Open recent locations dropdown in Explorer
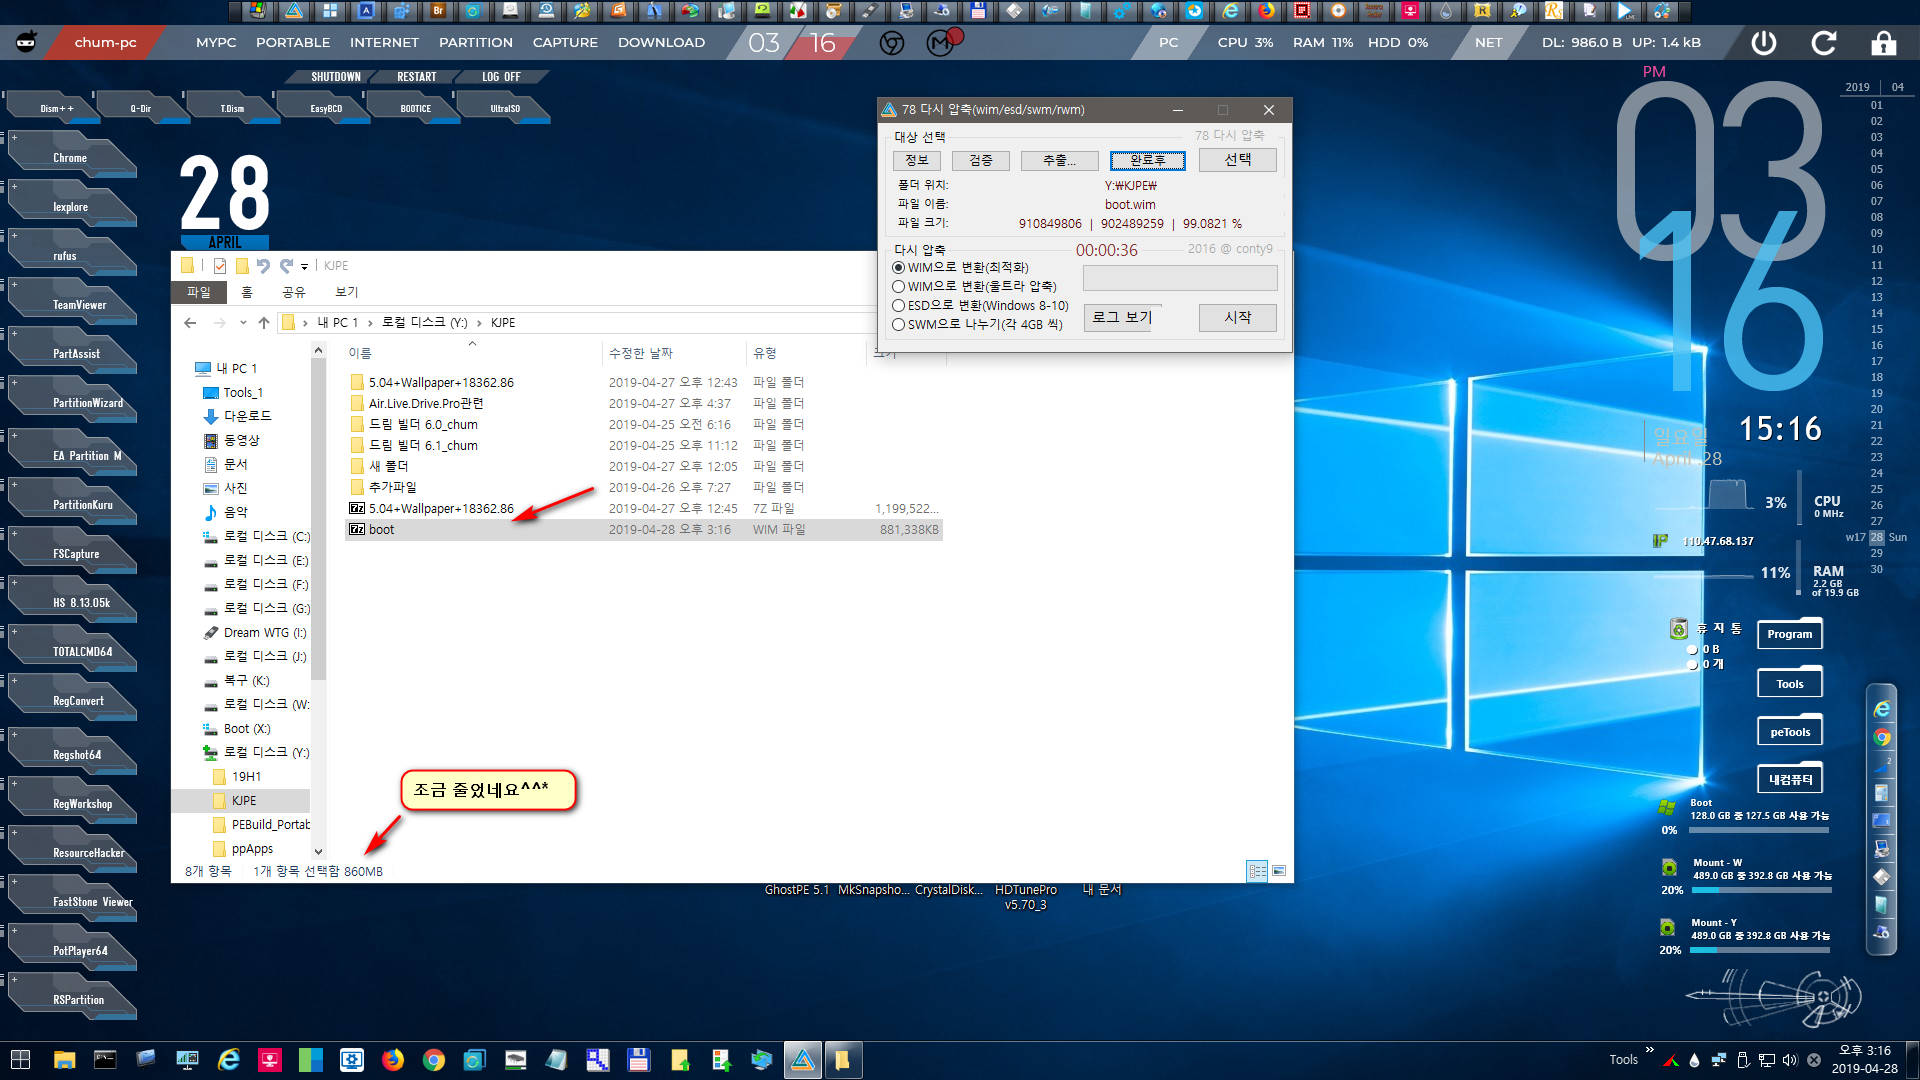The image size is (1920, 1080). click(x=243, y=323)
